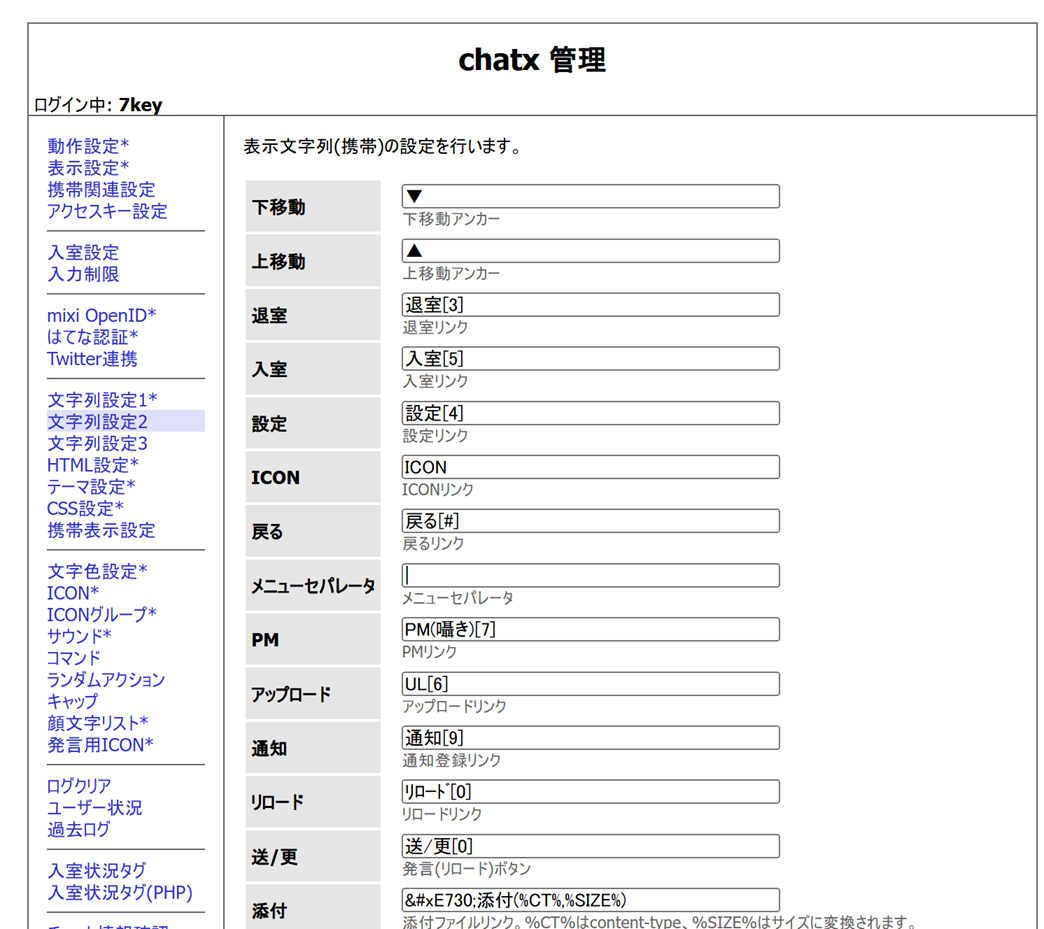The height and width of the screenshot is (929, 1044).
Task: Open the 過去ログ link
Action: [79, 829]
